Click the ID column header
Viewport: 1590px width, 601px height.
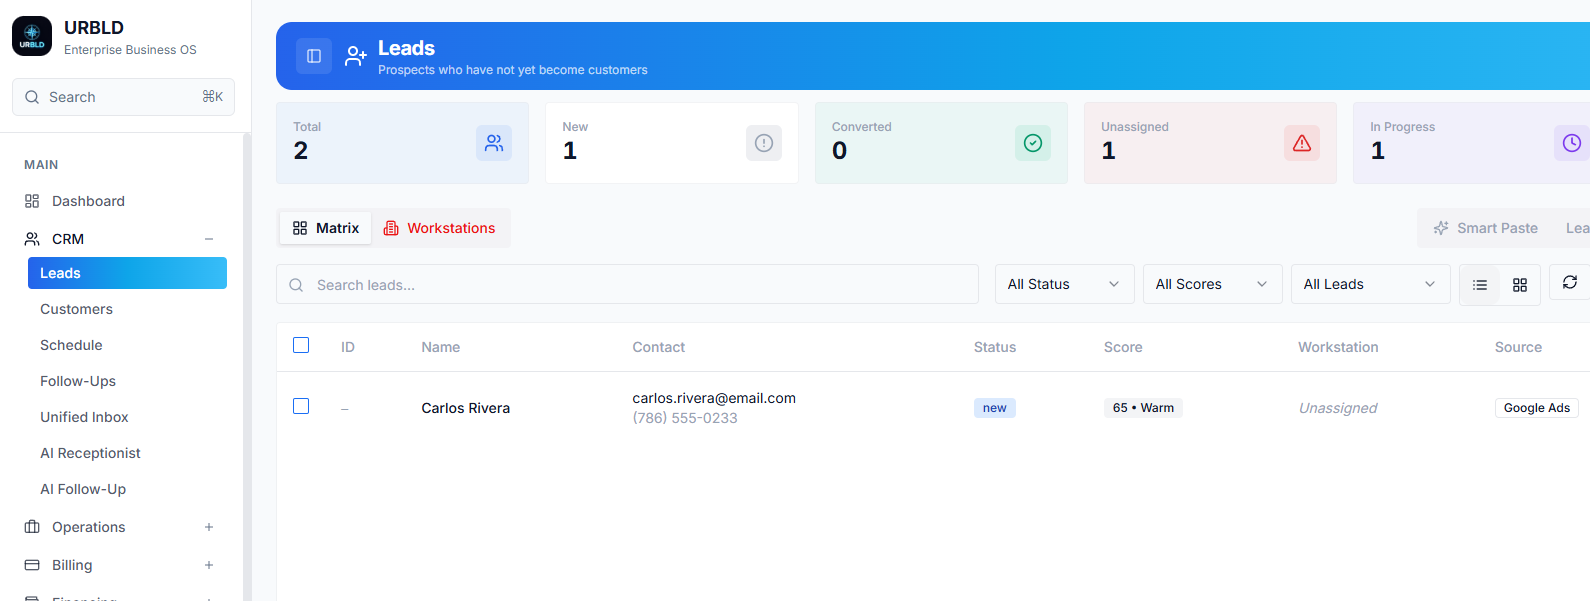tap(348, 347)
